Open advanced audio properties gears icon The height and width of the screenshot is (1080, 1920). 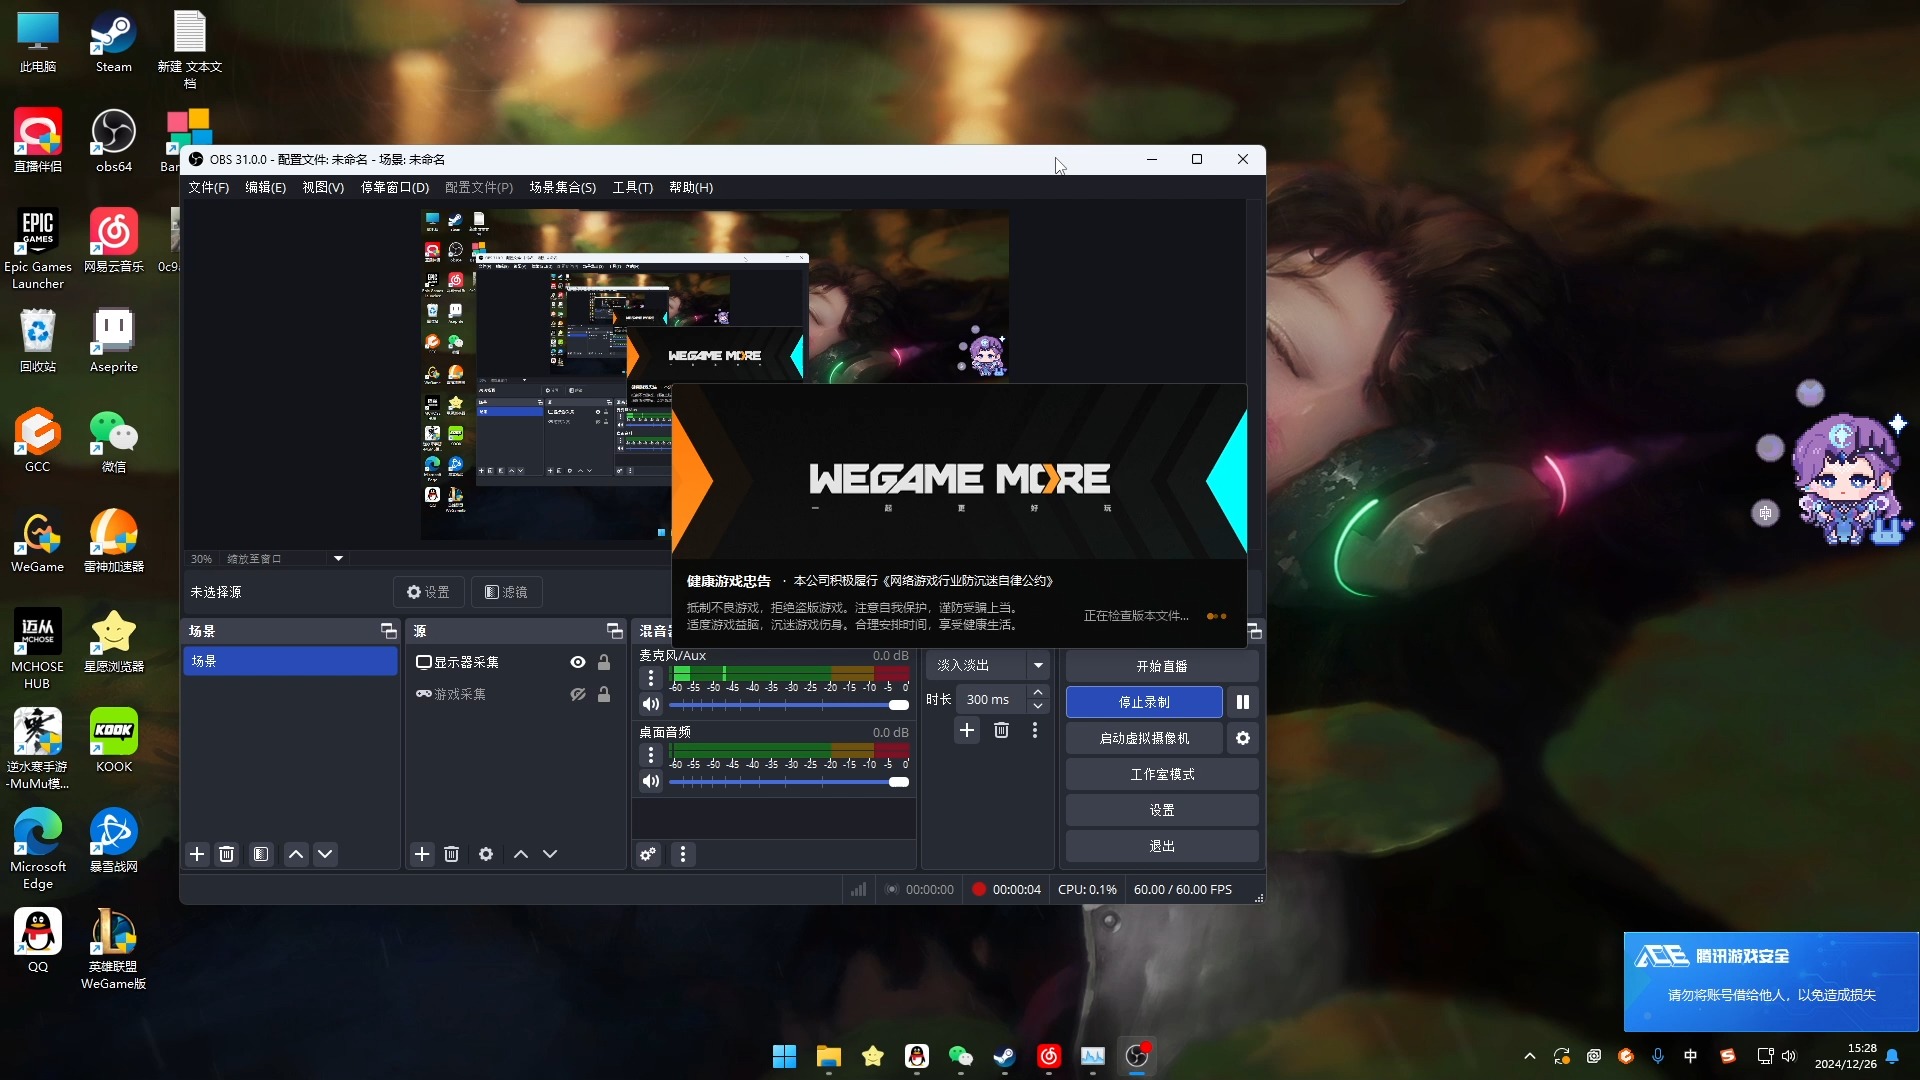coord(649,854)
